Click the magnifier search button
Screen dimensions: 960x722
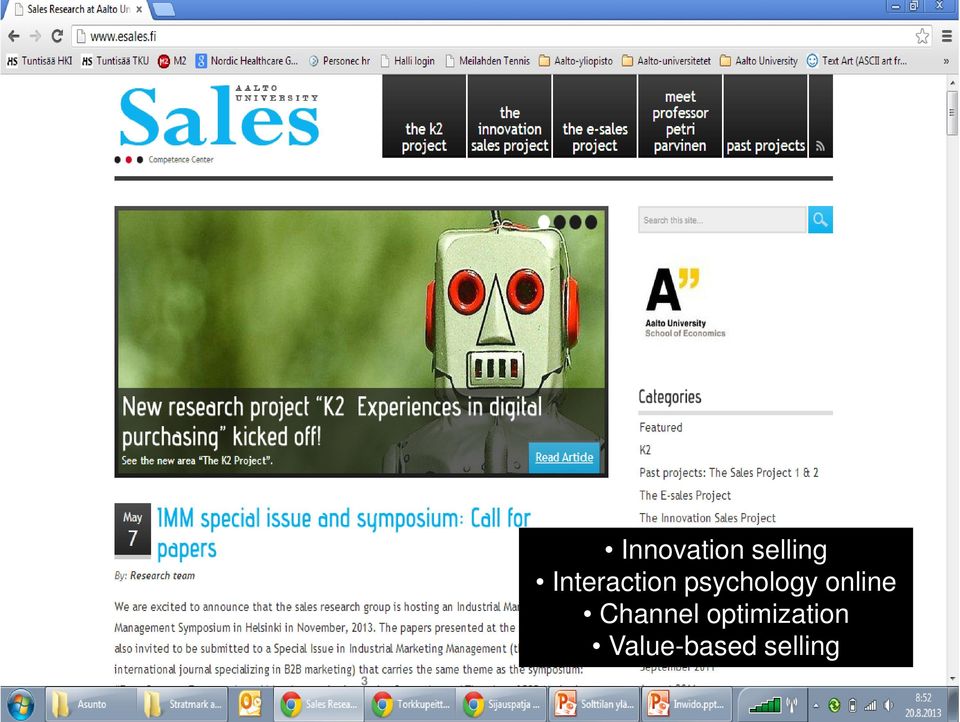click(820, 220)
